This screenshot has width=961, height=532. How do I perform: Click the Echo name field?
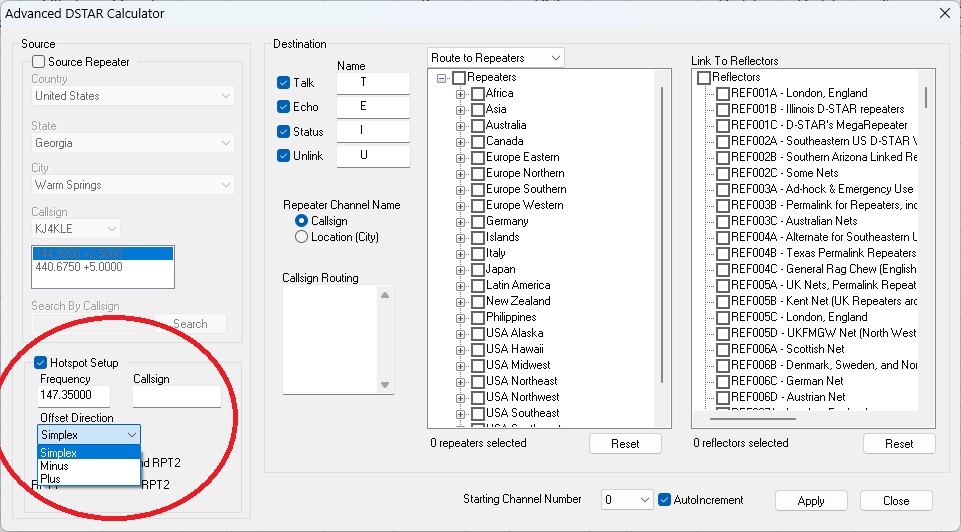coord(373,107)
